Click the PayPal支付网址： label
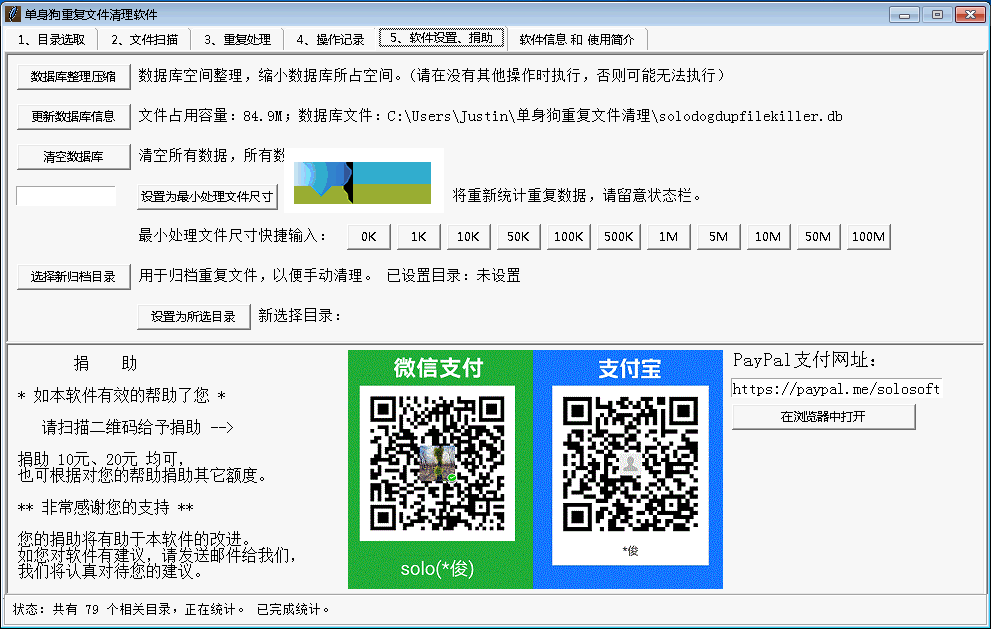The width and height of the screenshot is (991, 629). tap(805, 360)
